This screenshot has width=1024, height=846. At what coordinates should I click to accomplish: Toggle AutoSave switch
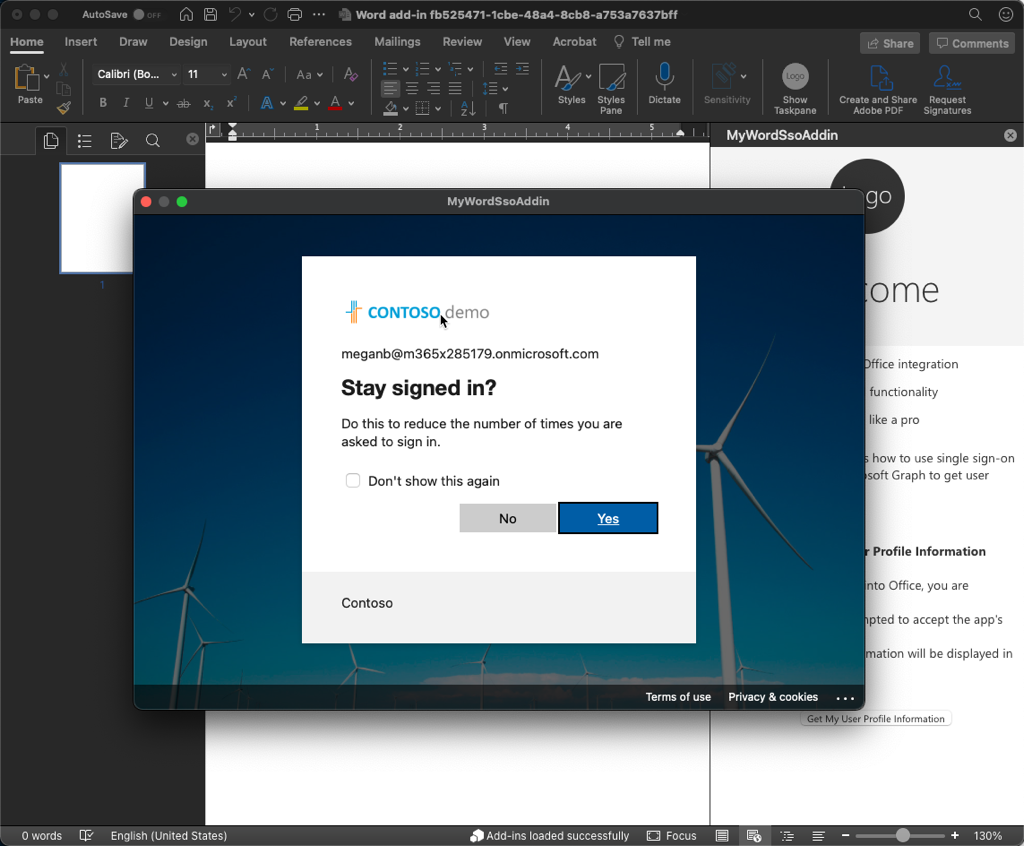click(x=147, y=14)
